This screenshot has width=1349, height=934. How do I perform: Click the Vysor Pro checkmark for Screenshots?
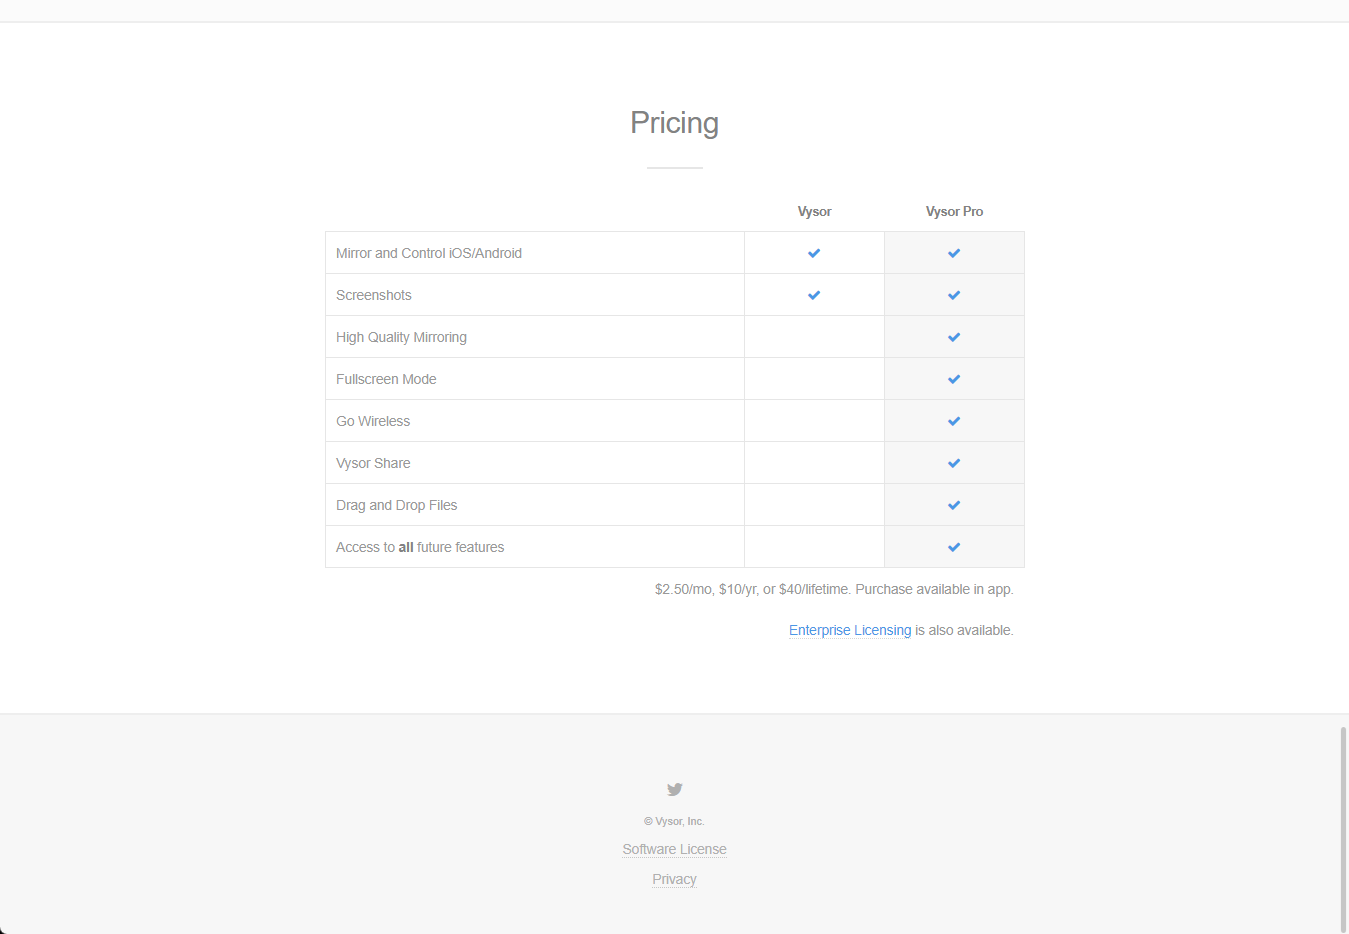tap(954, 295)
